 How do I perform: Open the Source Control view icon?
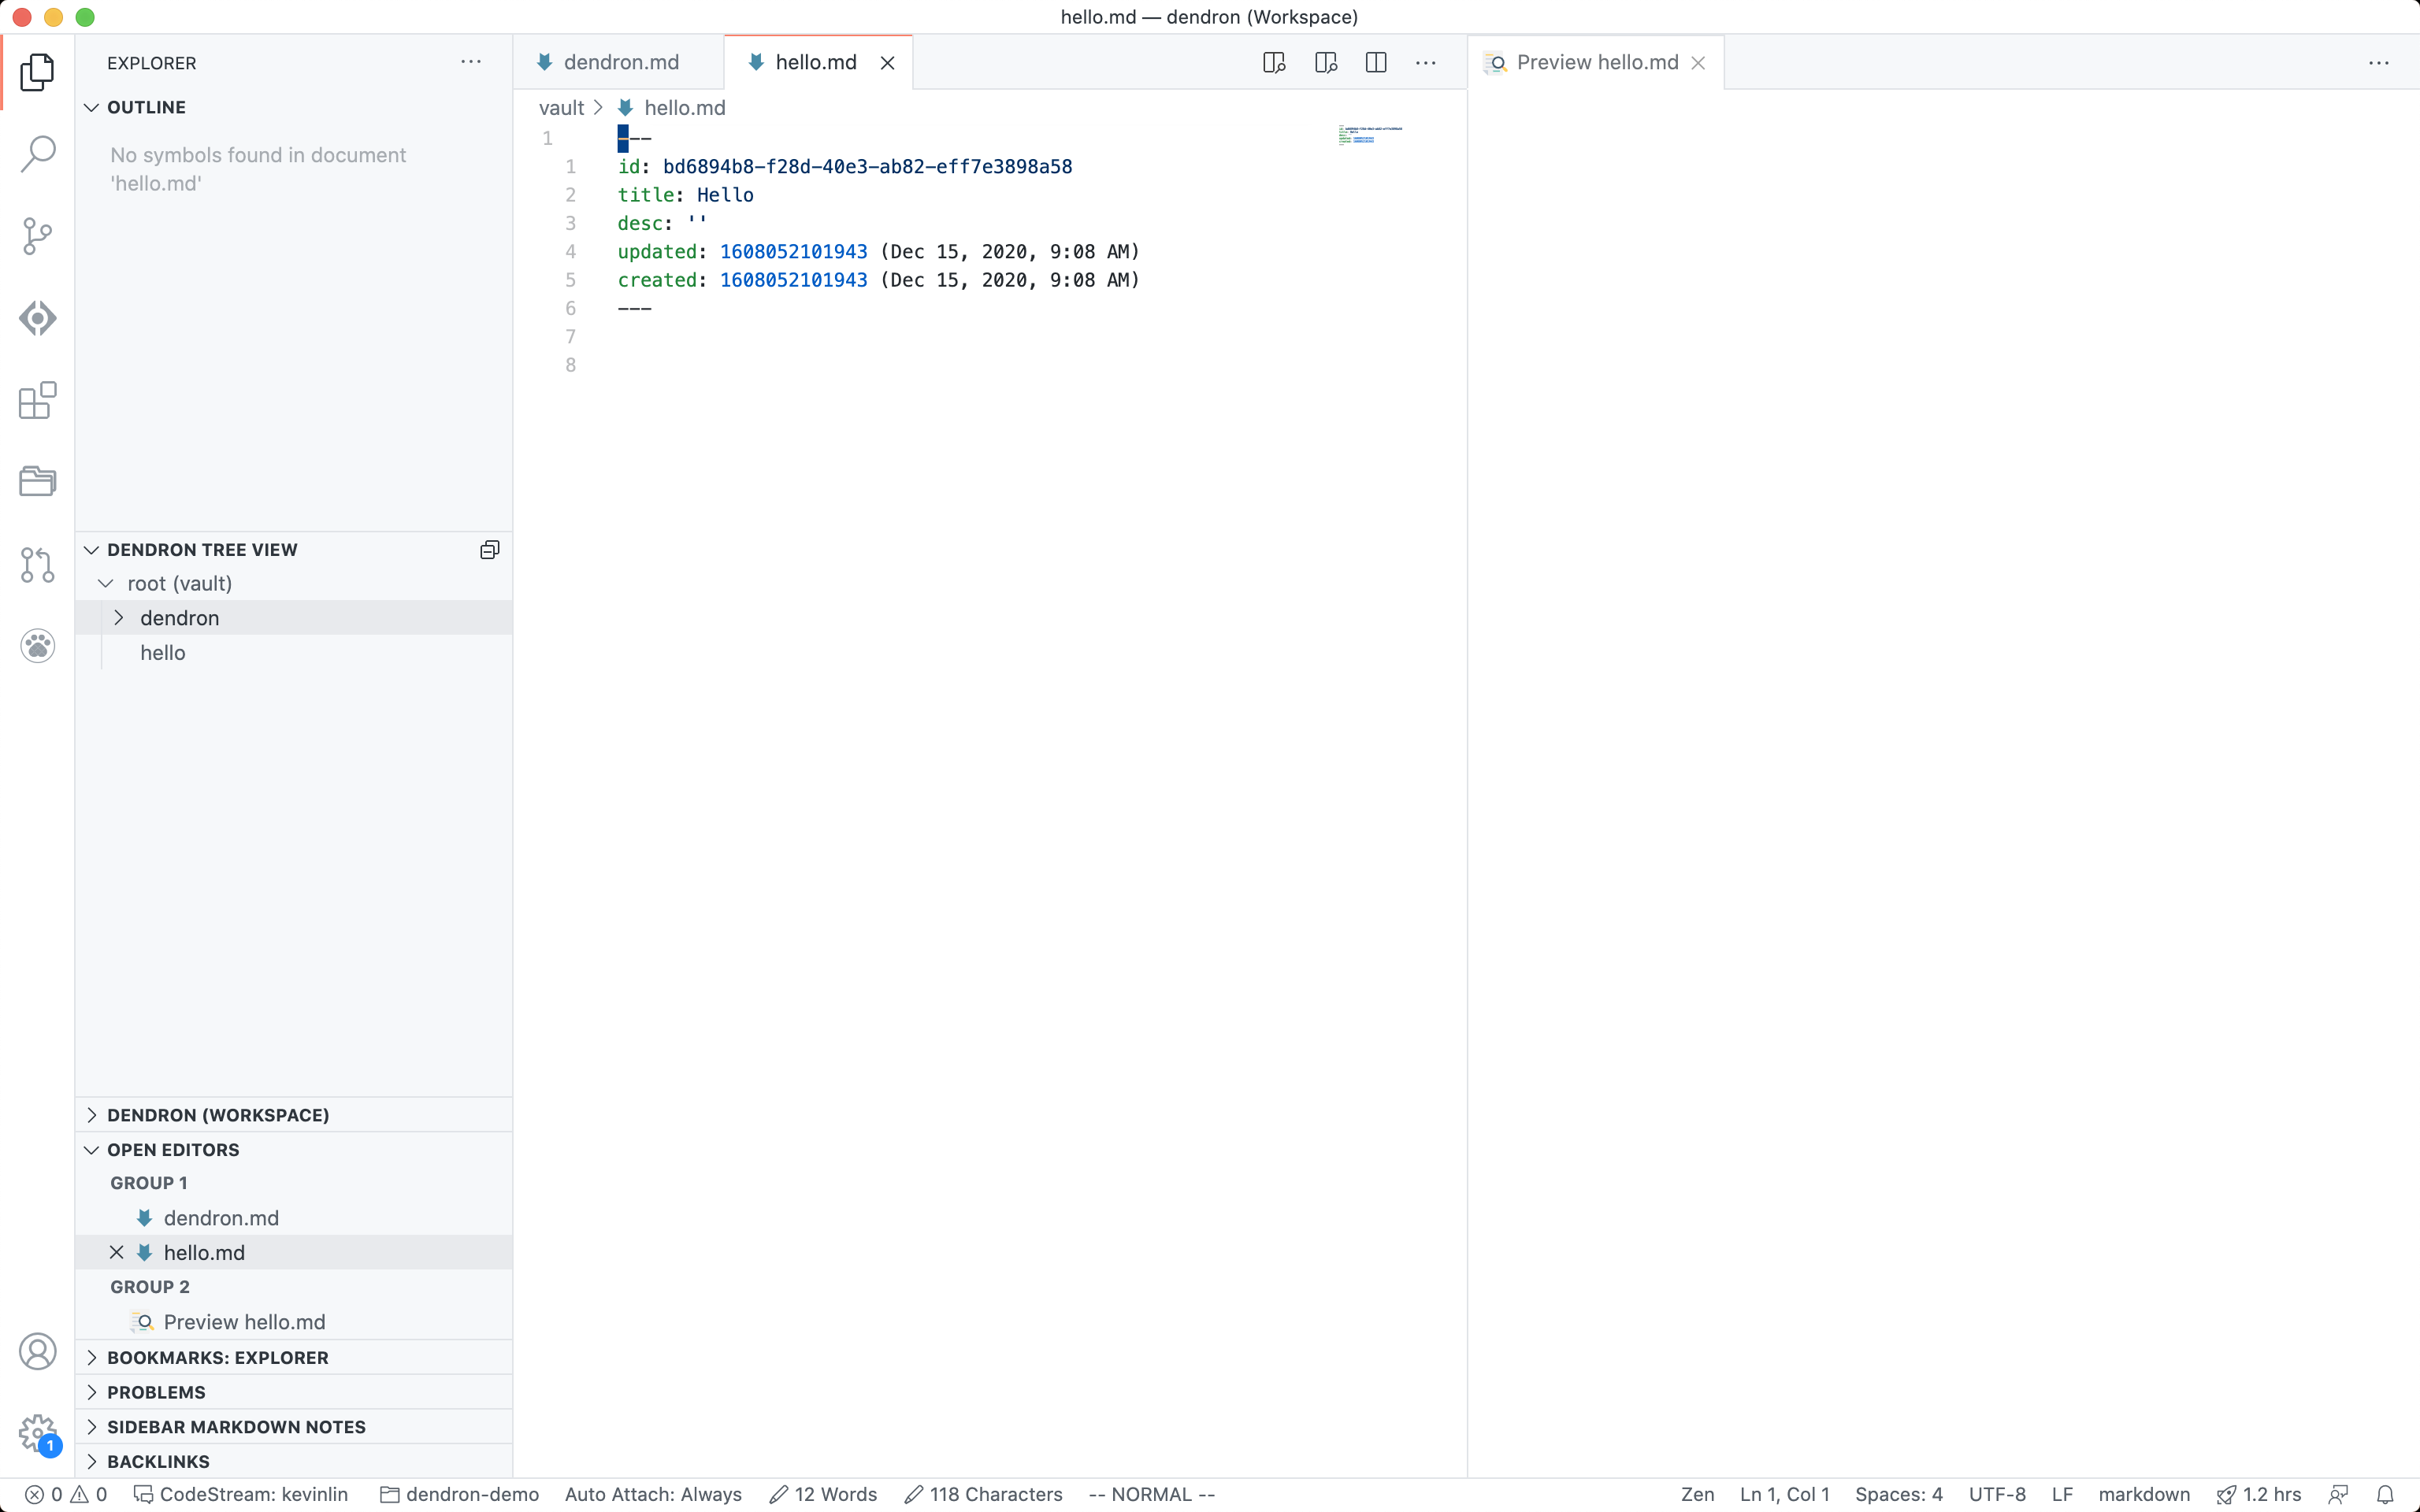click(x=37, y=236)
